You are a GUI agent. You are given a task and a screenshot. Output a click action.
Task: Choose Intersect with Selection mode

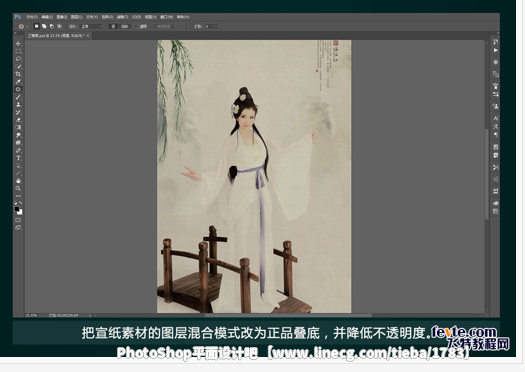point(59,26)
